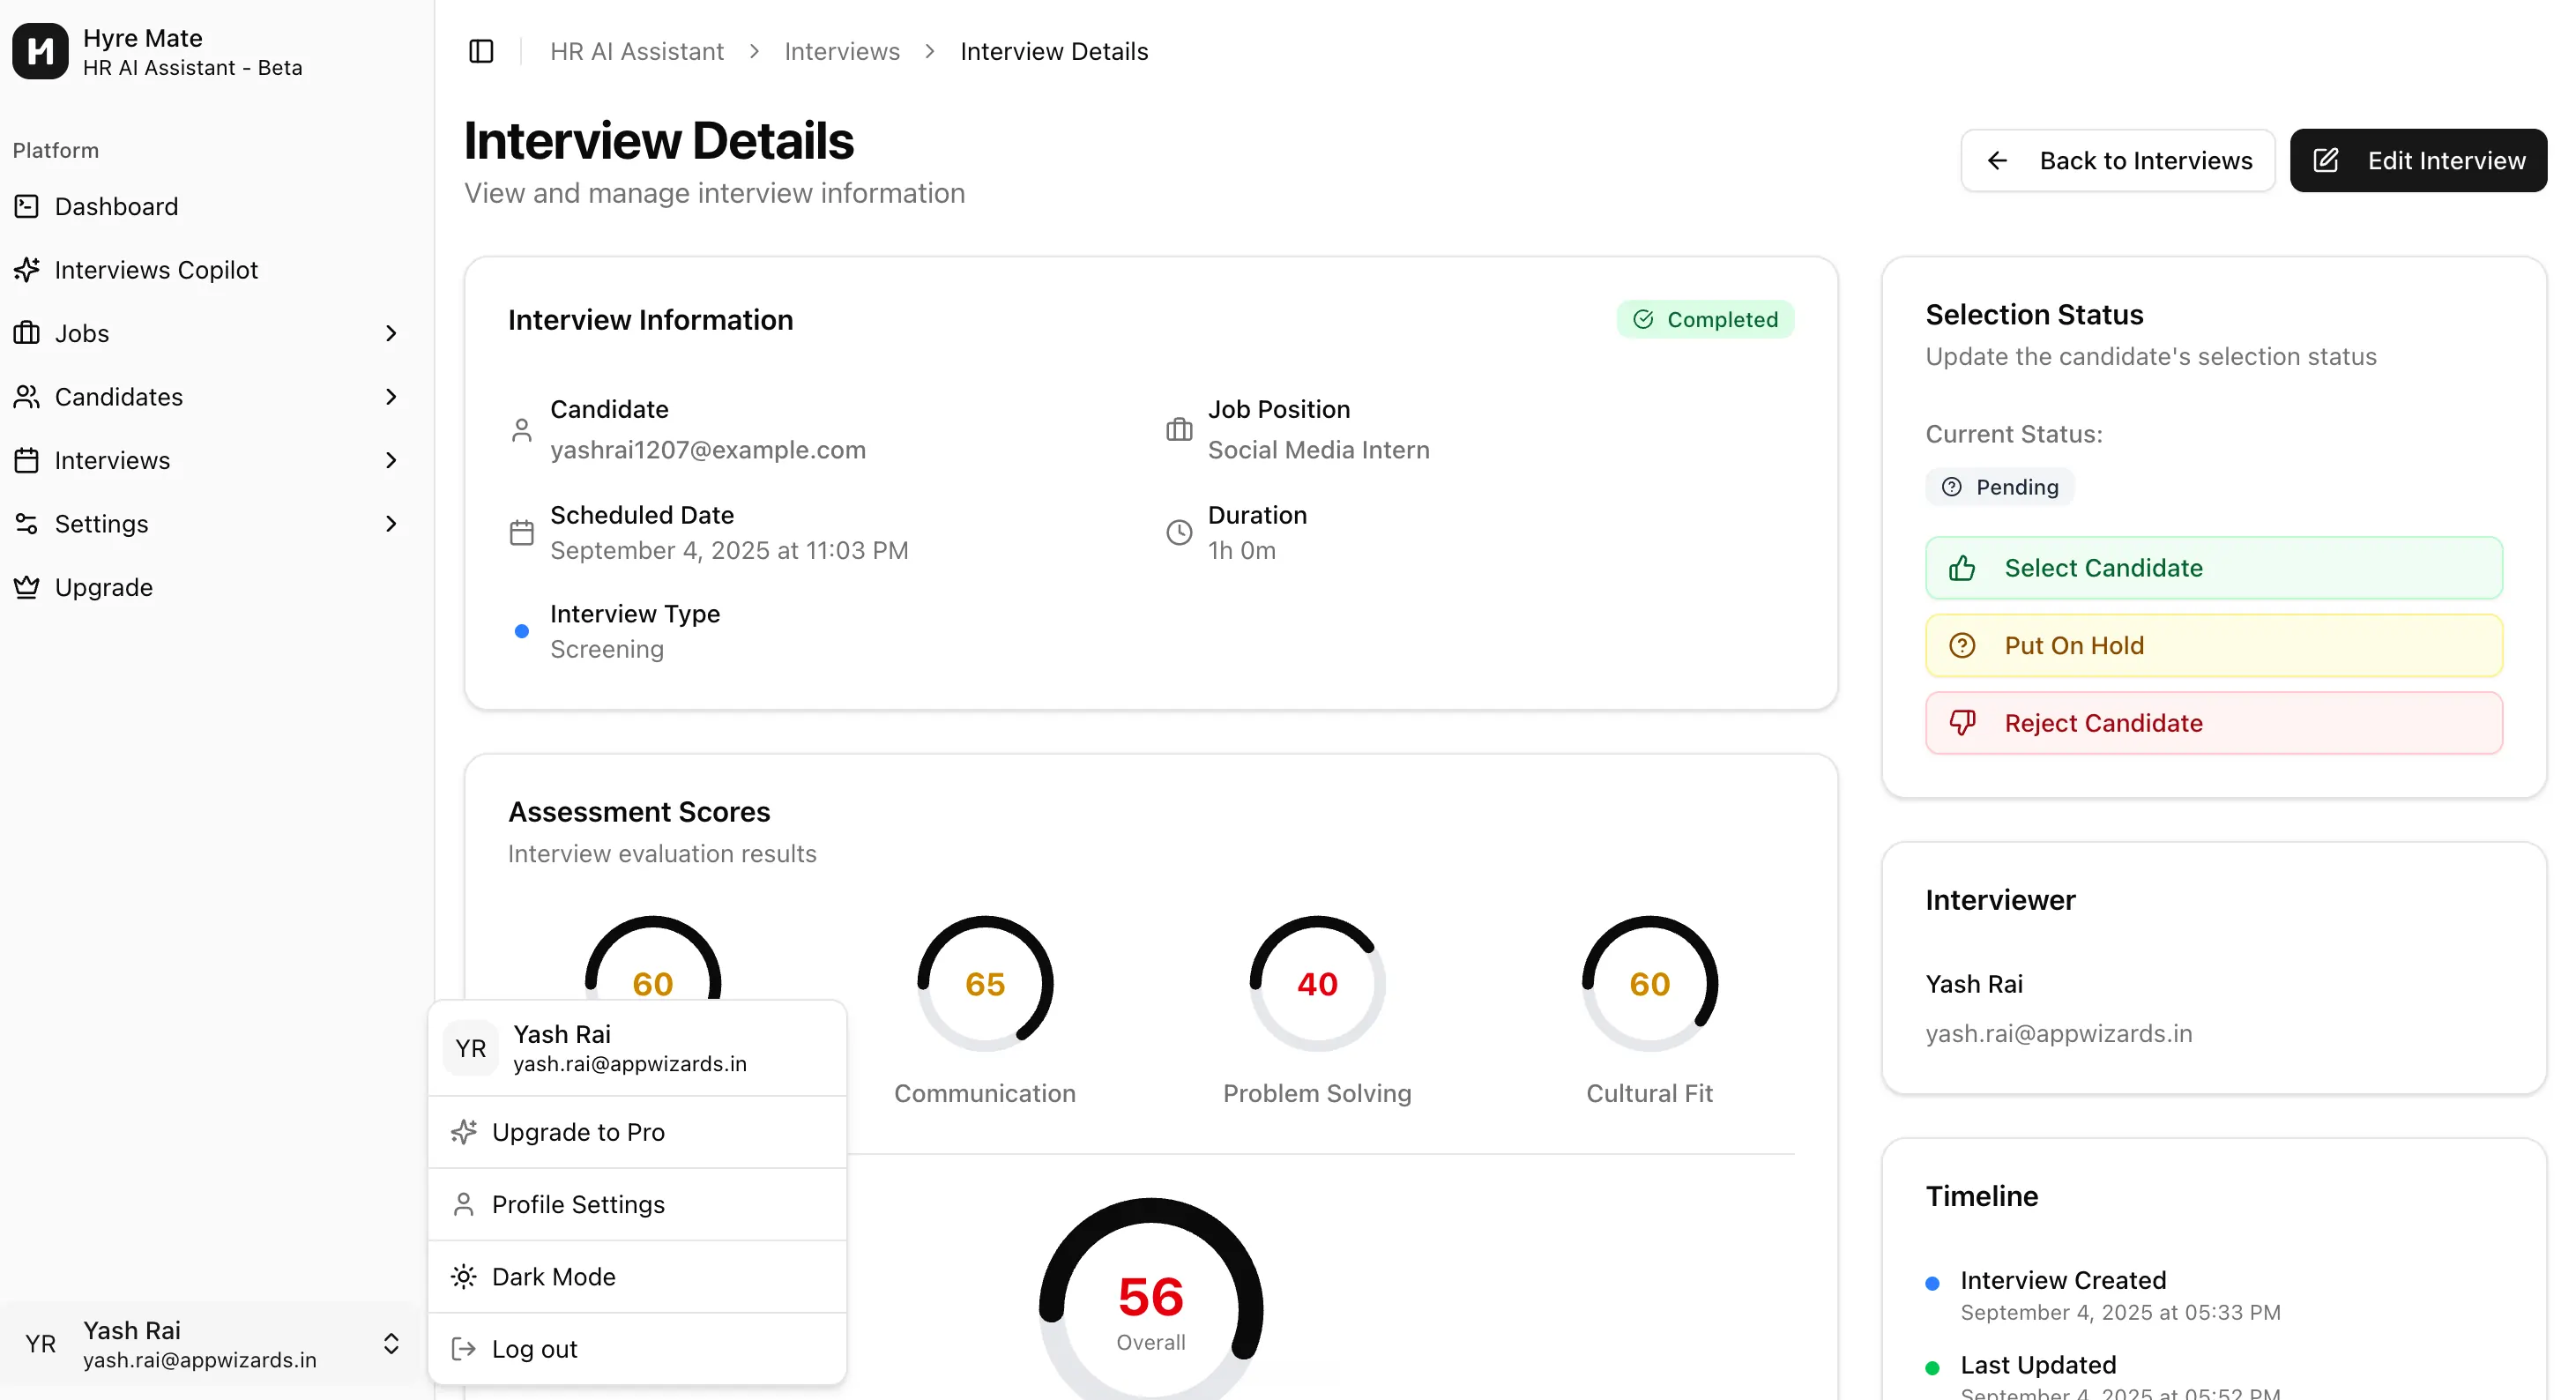Click the user account expander arrows
Image resolution: width=2576 pixels, height=1400 pixels.
(391, 1344)
